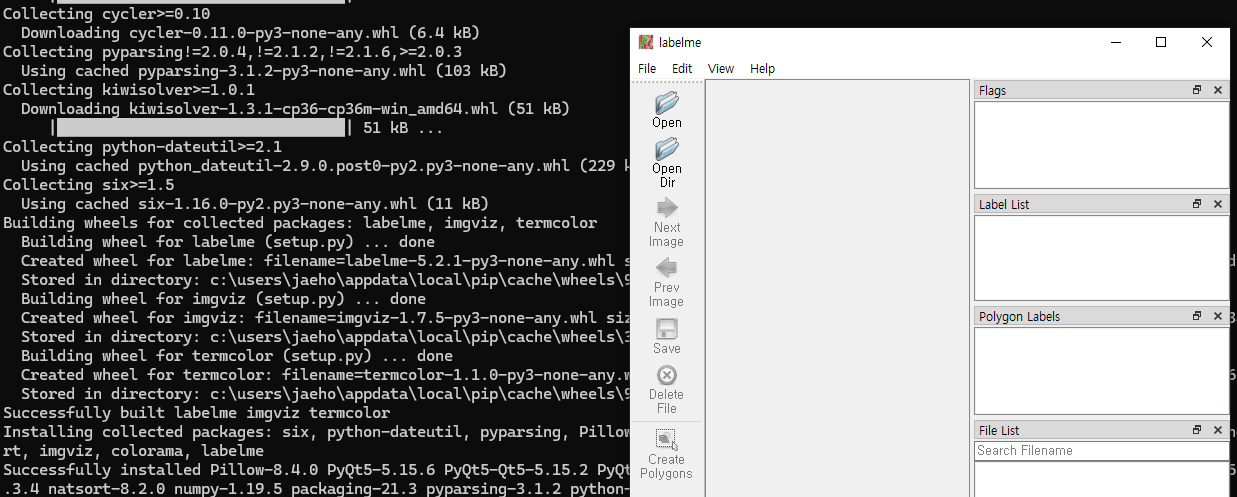
Task: Click the Search Filename input field
Action: coord(1101,451)
